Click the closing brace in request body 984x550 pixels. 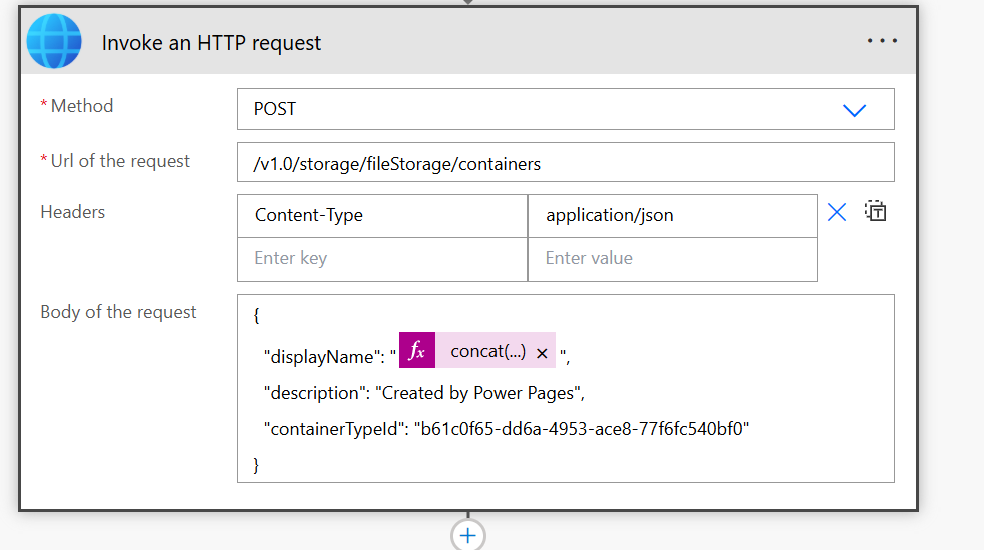pyautogui.click(x=257, y=464)
